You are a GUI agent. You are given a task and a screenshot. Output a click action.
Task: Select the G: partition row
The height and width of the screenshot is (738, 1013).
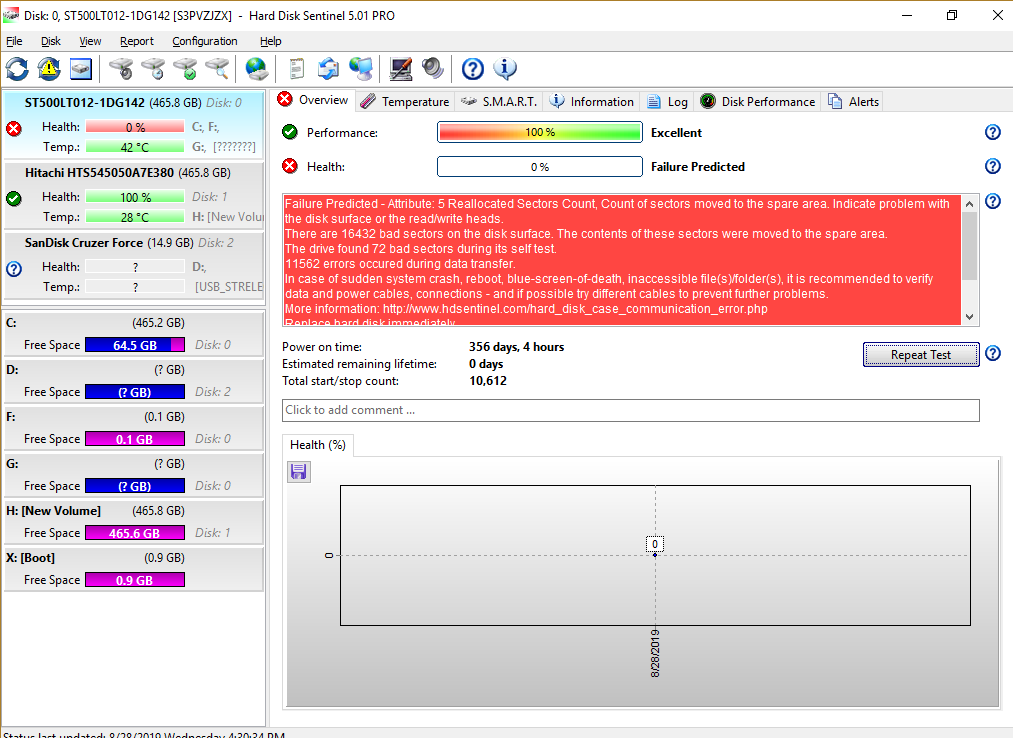133,475
